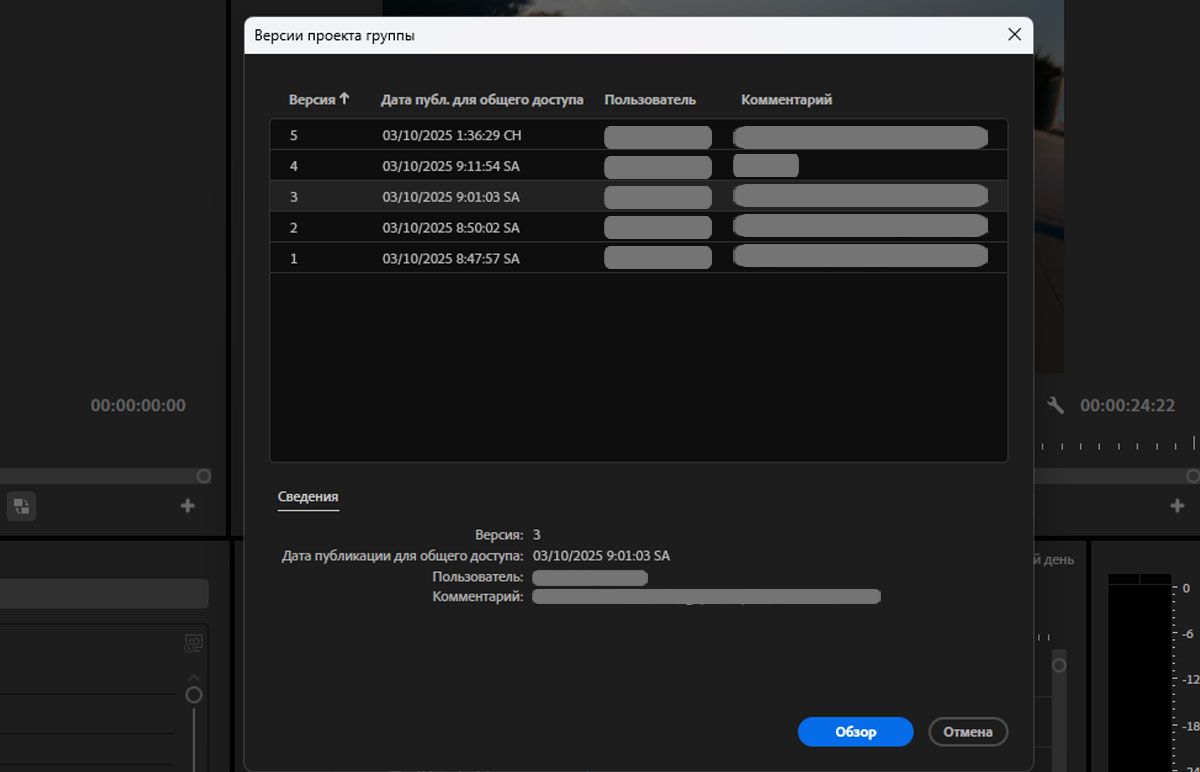Click date 03/10/2025 9:11:54 SA
This screenshot has height=772, width=1200.
coord(451,166)
